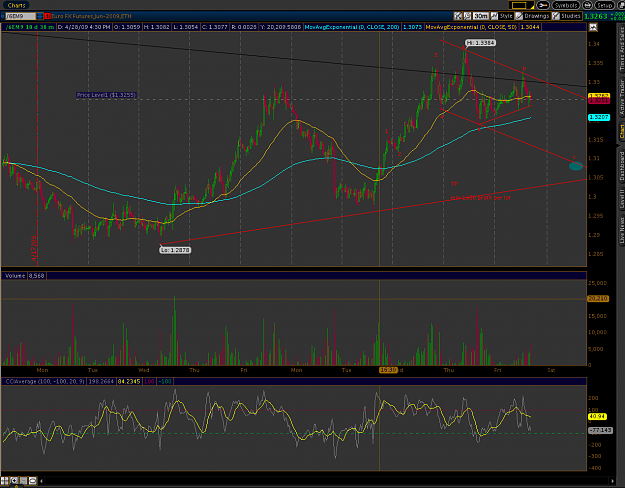
Task: Open the Times And Sales side tab
Action: (x=621, y=49)
